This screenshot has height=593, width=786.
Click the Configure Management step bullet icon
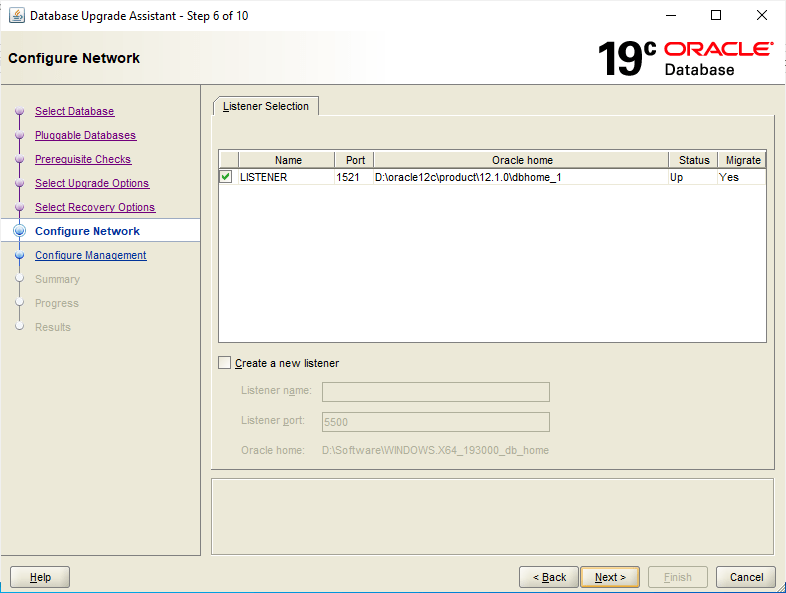(20, 255)
